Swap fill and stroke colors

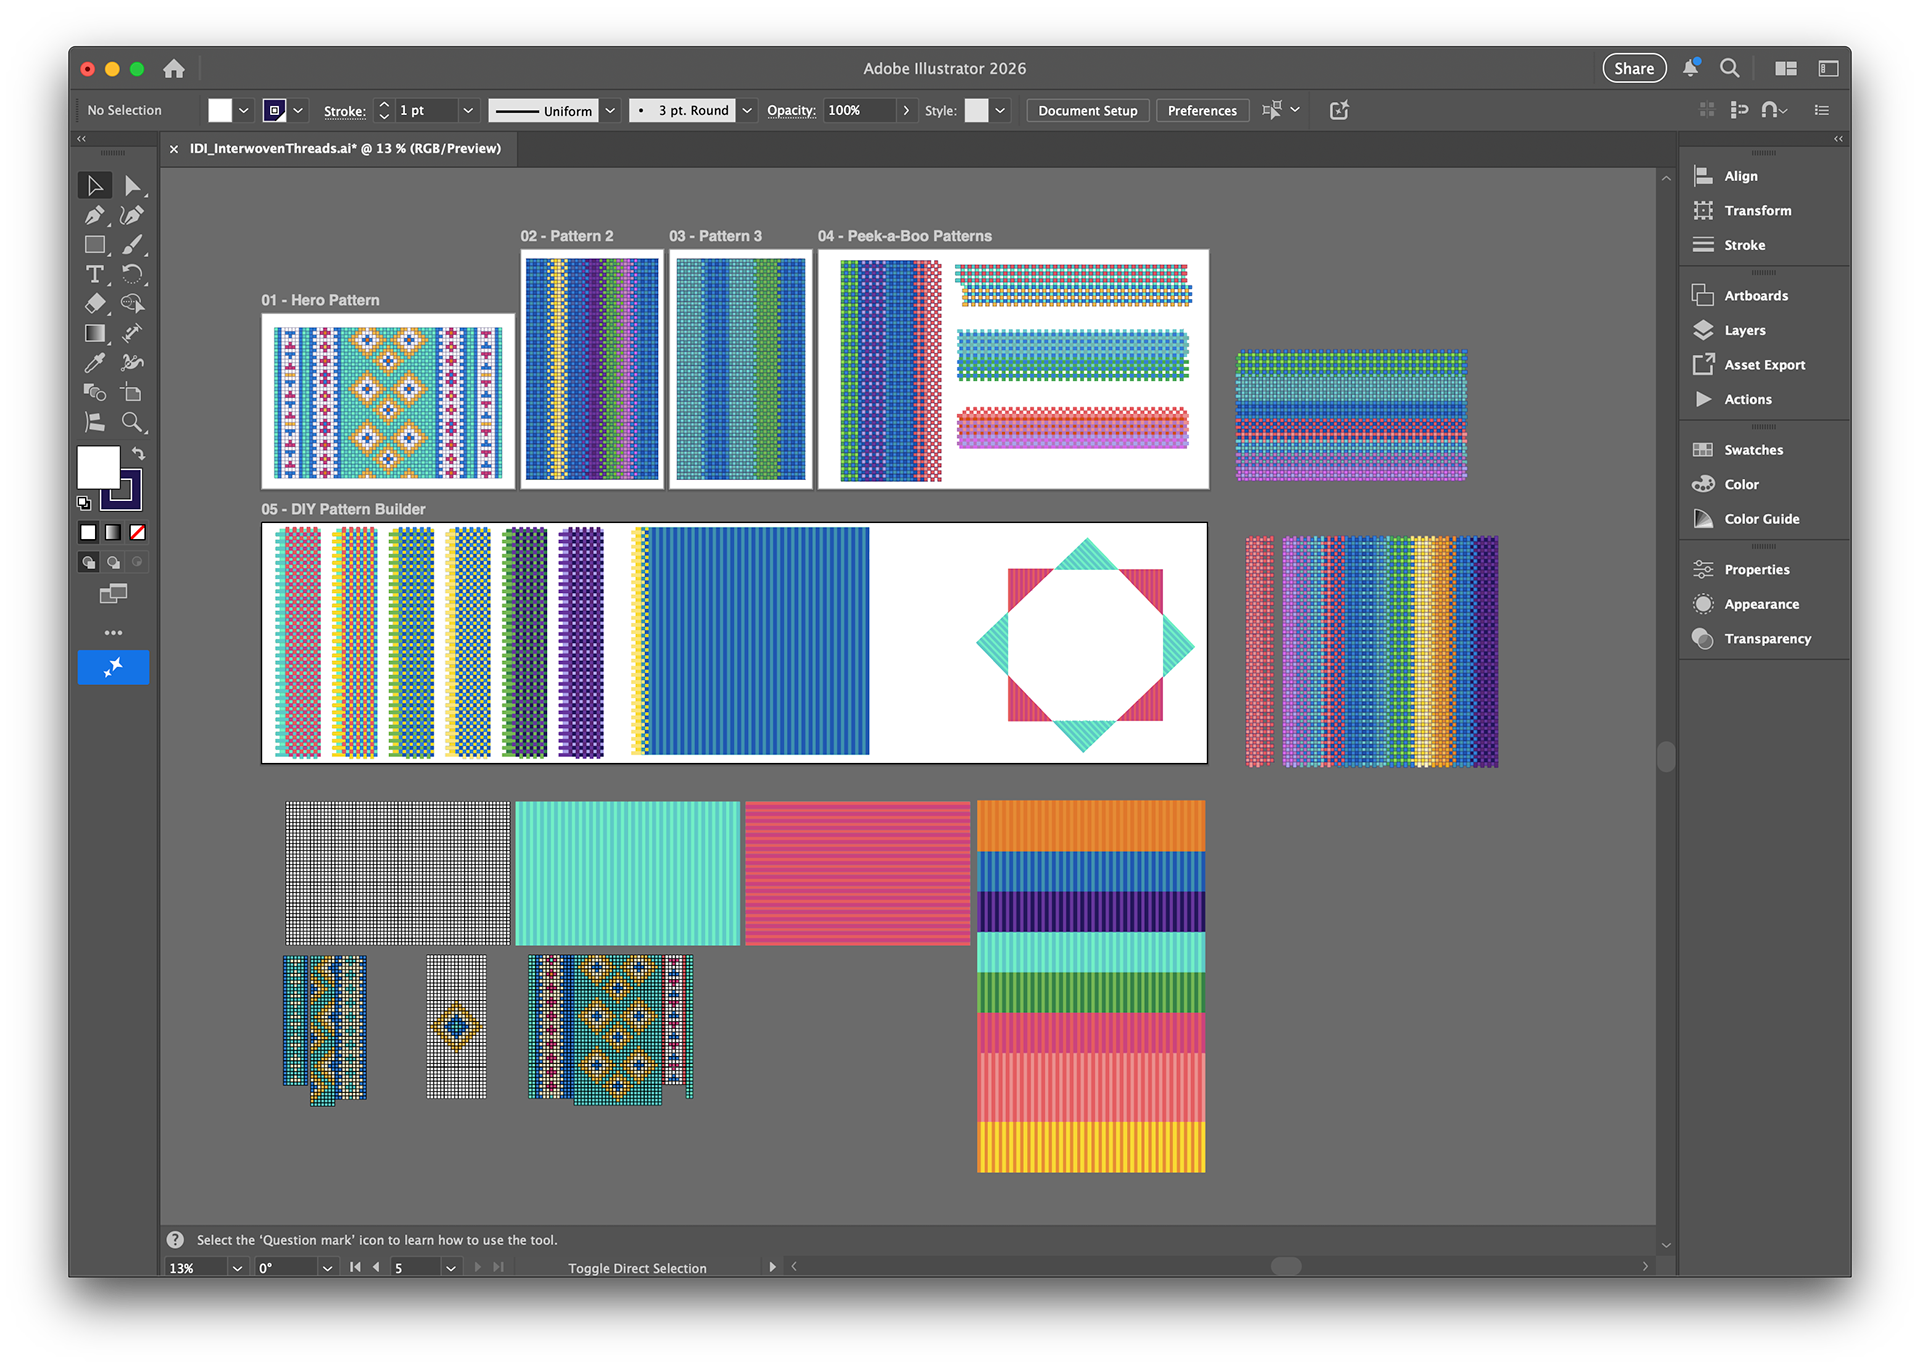139,454
